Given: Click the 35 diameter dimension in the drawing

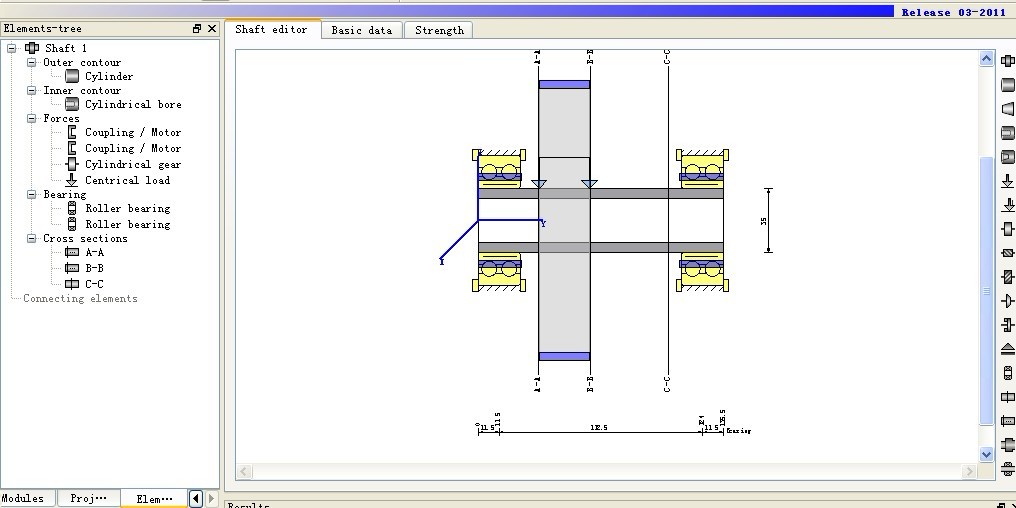Looking at the screenshot, I should click(x=765, y=221).
